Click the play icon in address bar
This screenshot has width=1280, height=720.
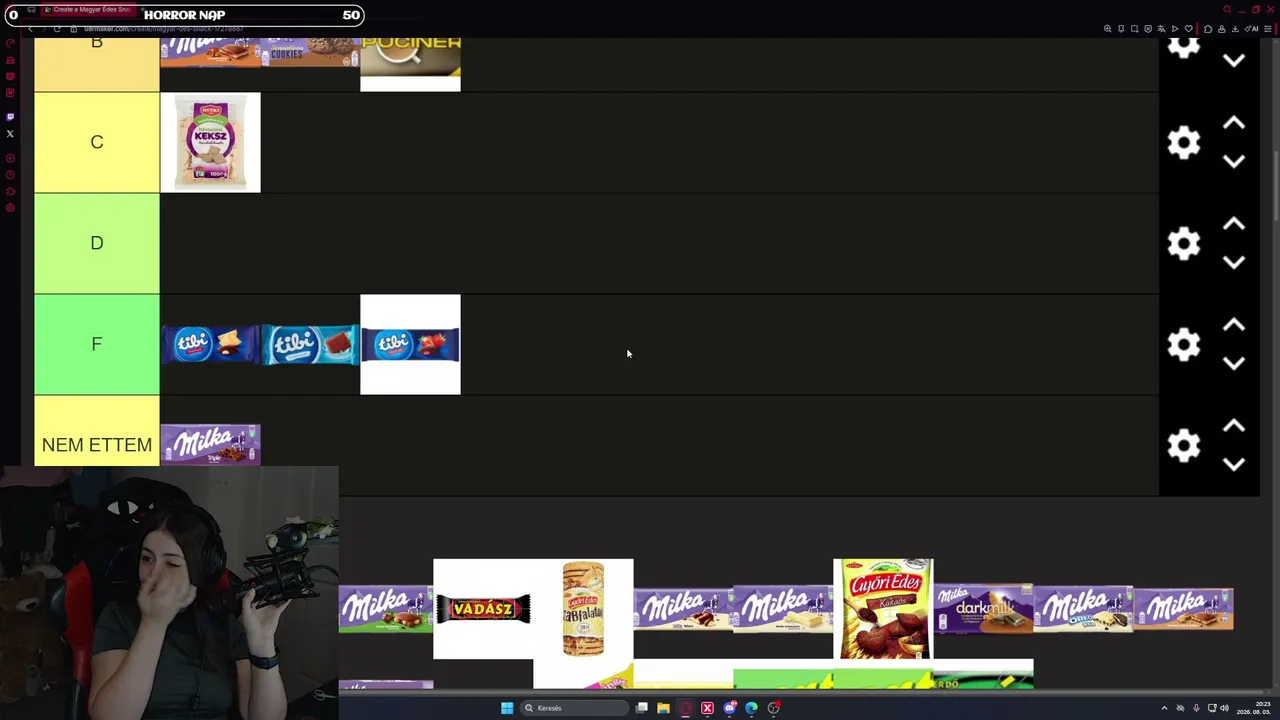pyautogui.click(x=1175, y=29)
